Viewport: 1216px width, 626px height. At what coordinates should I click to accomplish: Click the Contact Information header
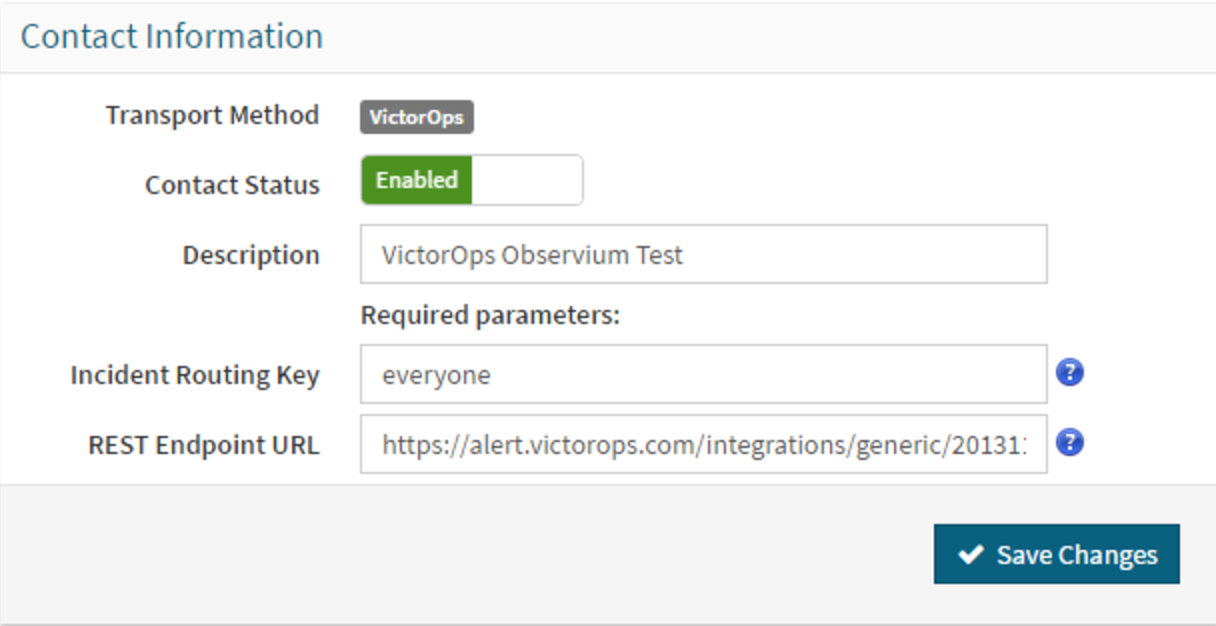coord(174,36)
